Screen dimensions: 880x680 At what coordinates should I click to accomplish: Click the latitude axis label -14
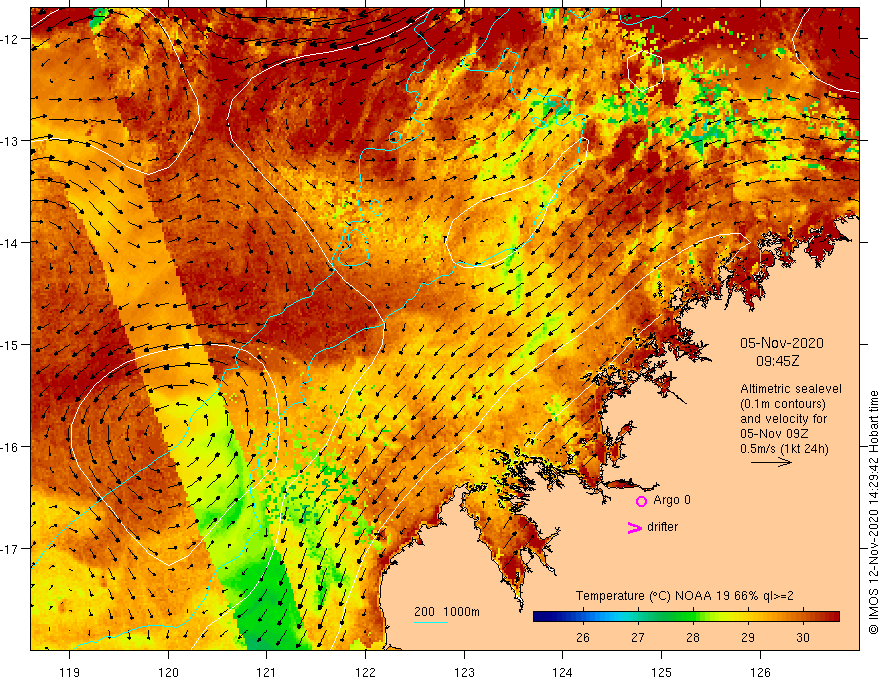pyautogui.click(x=11, y=243)
